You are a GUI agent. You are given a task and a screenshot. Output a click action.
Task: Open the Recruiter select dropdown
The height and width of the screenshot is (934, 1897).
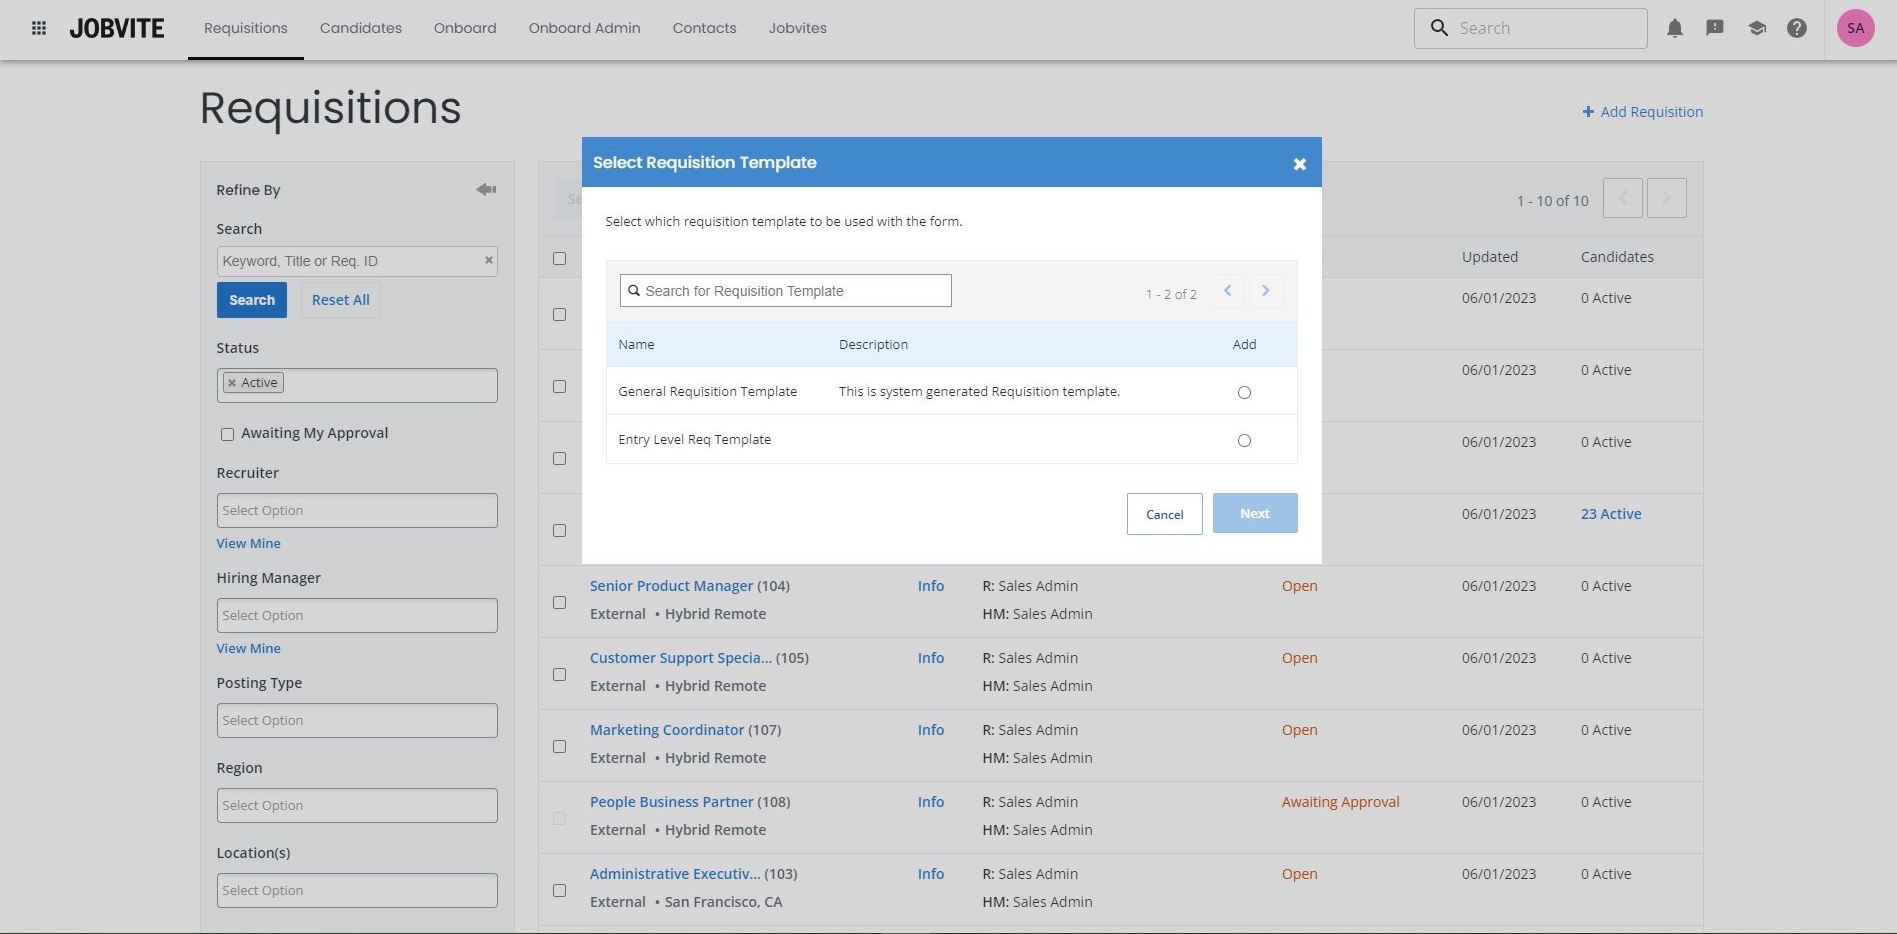tap(357, 510)
